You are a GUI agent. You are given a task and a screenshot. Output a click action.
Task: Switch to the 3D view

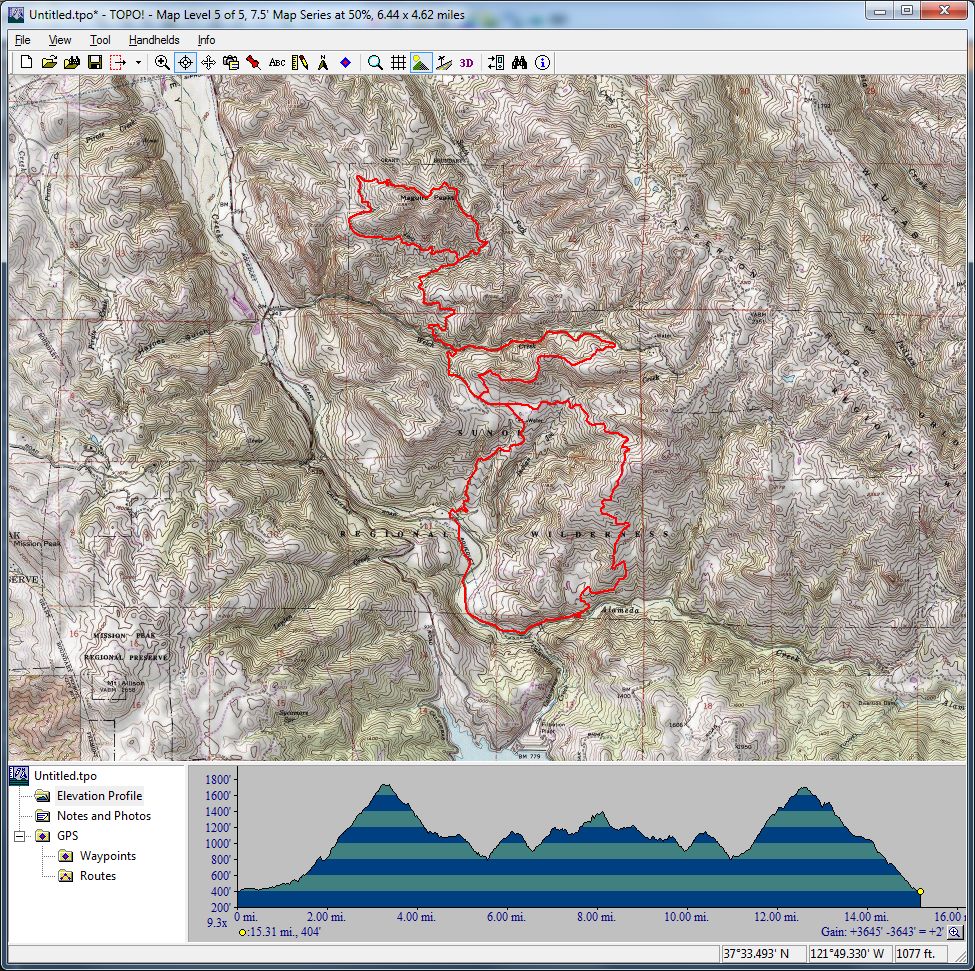pos(466,62)
